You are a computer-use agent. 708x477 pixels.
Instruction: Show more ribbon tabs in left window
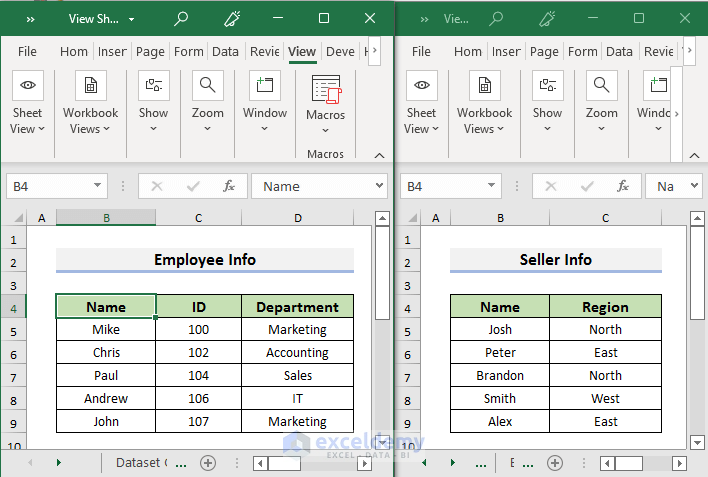[374, 50]
